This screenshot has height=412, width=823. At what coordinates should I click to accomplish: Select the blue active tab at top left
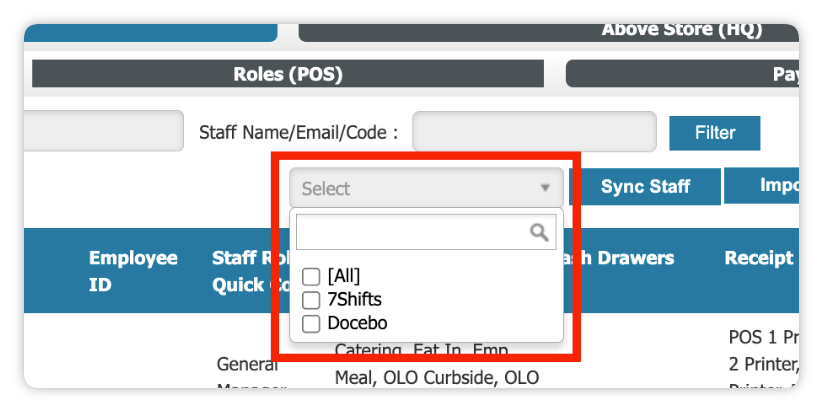point(151,33)
